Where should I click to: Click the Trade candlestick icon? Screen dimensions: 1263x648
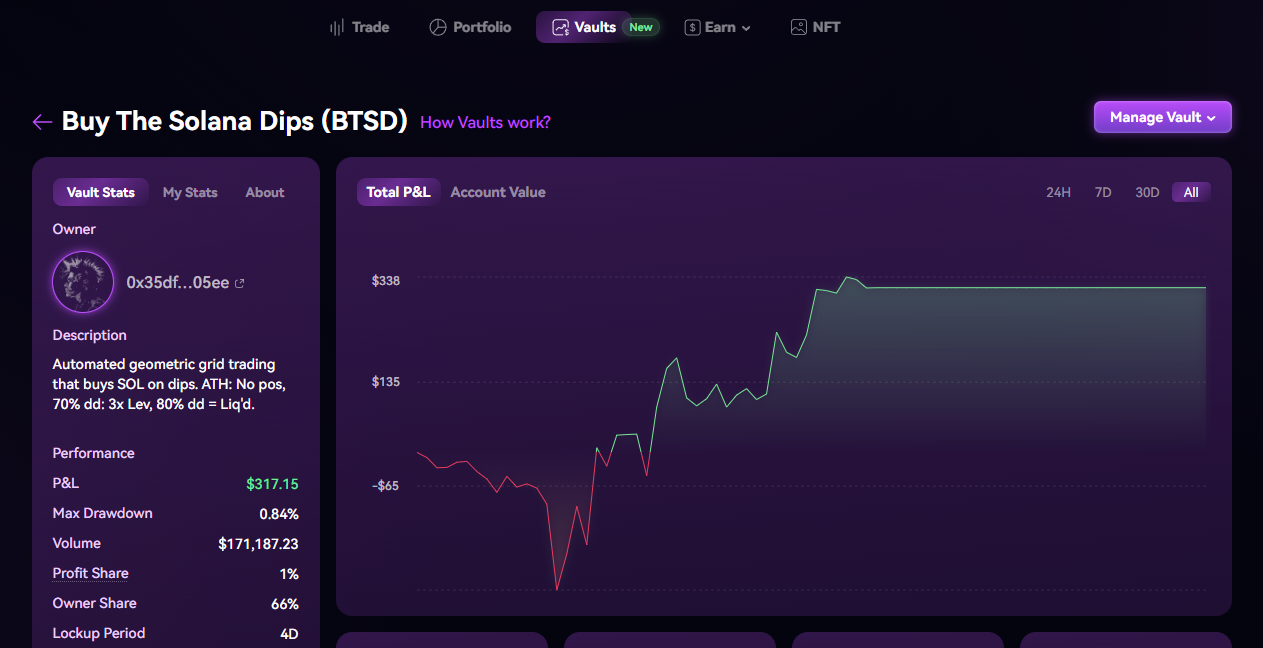pyautogui.click(x=337, y=27)
